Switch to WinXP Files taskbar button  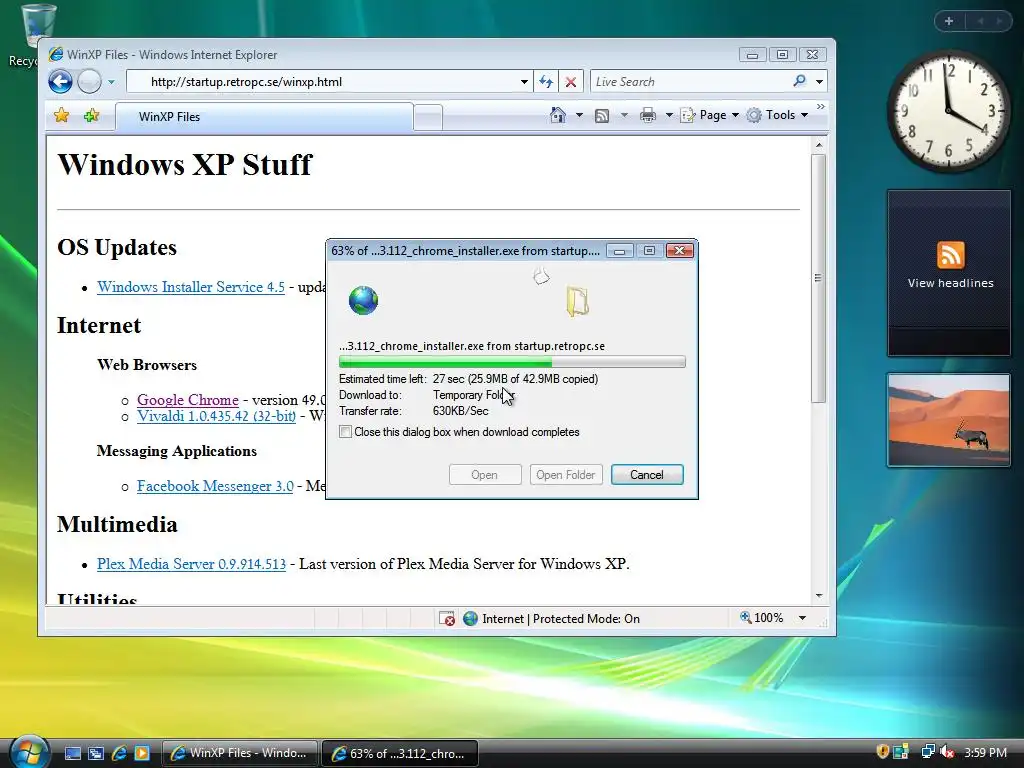click(x=240, y=753)
